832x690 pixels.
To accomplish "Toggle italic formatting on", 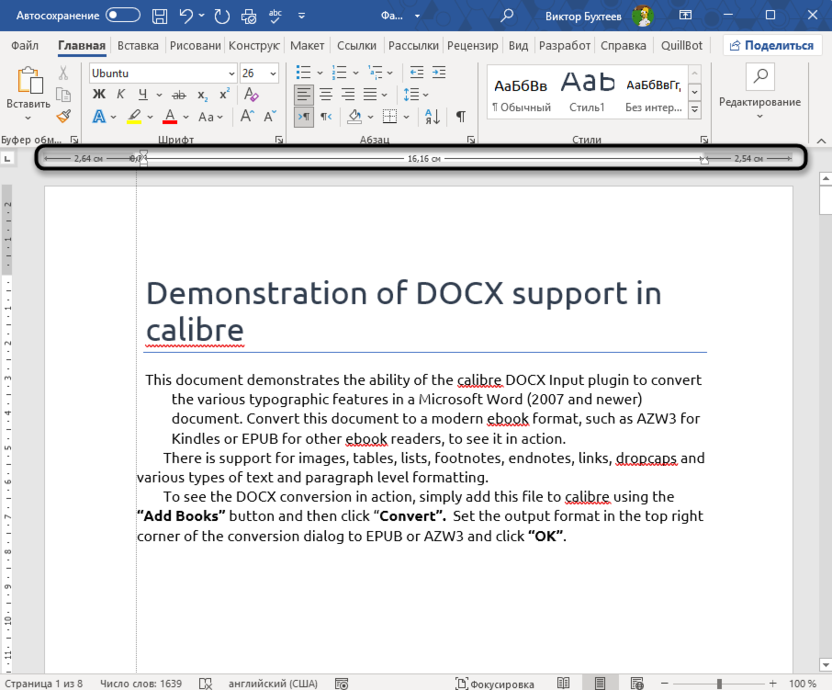I will click(122, 93).
